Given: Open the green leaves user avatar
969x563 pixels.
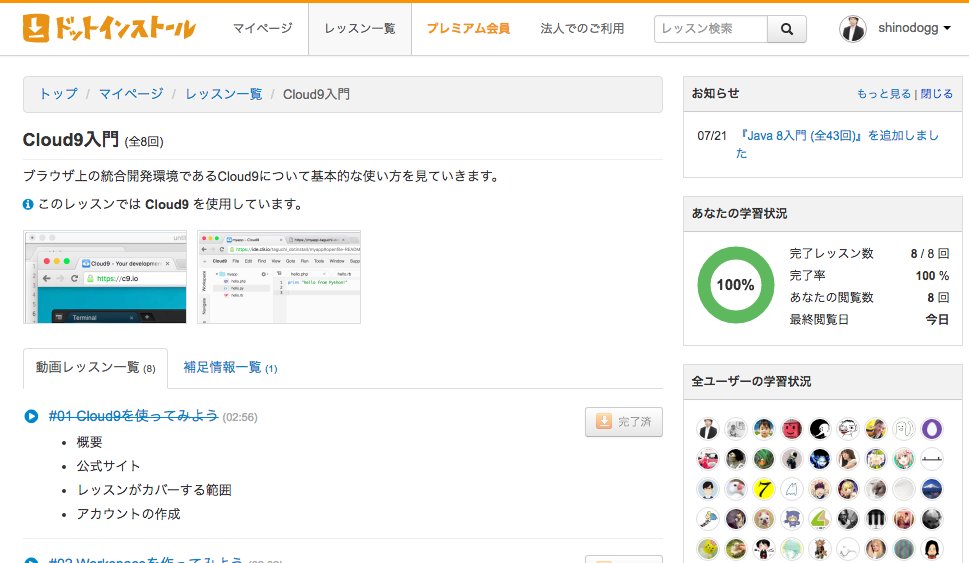Looking at the screenshot, I should click(x=764, y=459).
